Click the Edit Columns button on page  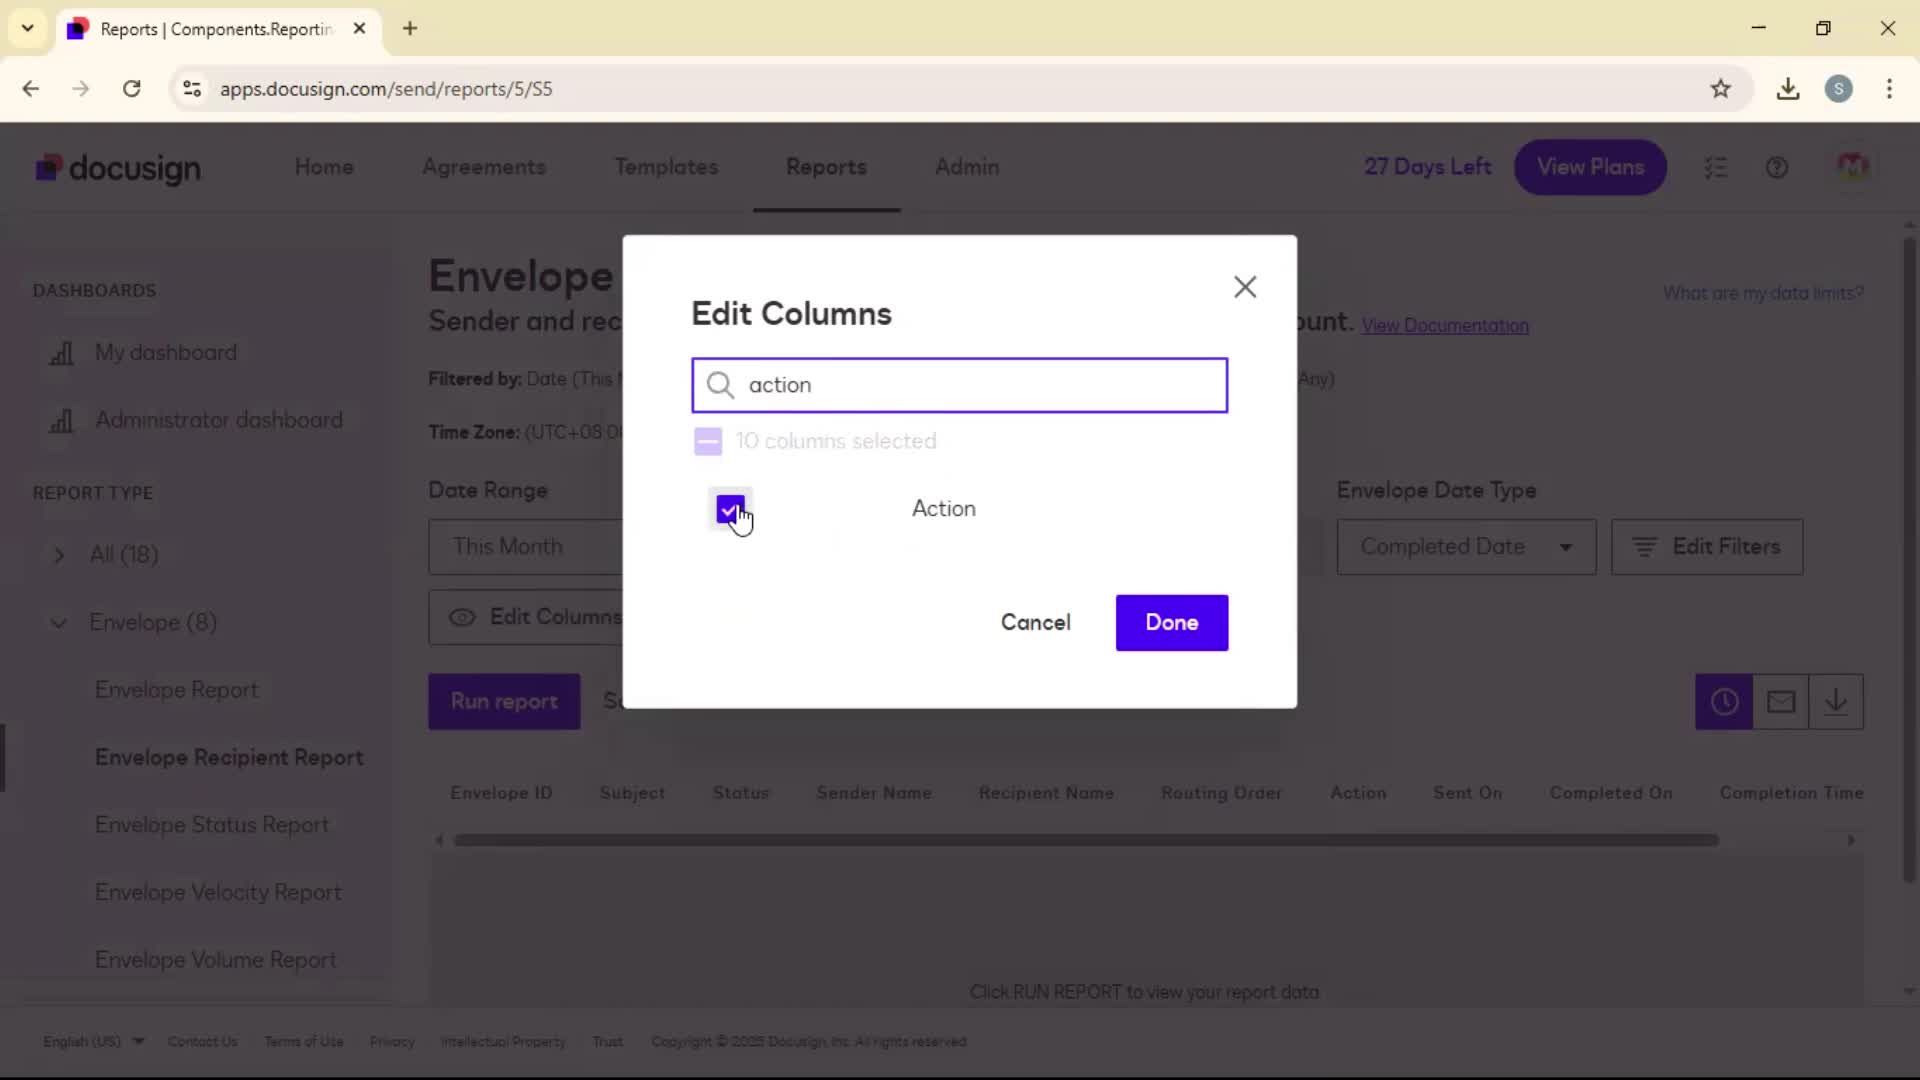tap(526, 617)
